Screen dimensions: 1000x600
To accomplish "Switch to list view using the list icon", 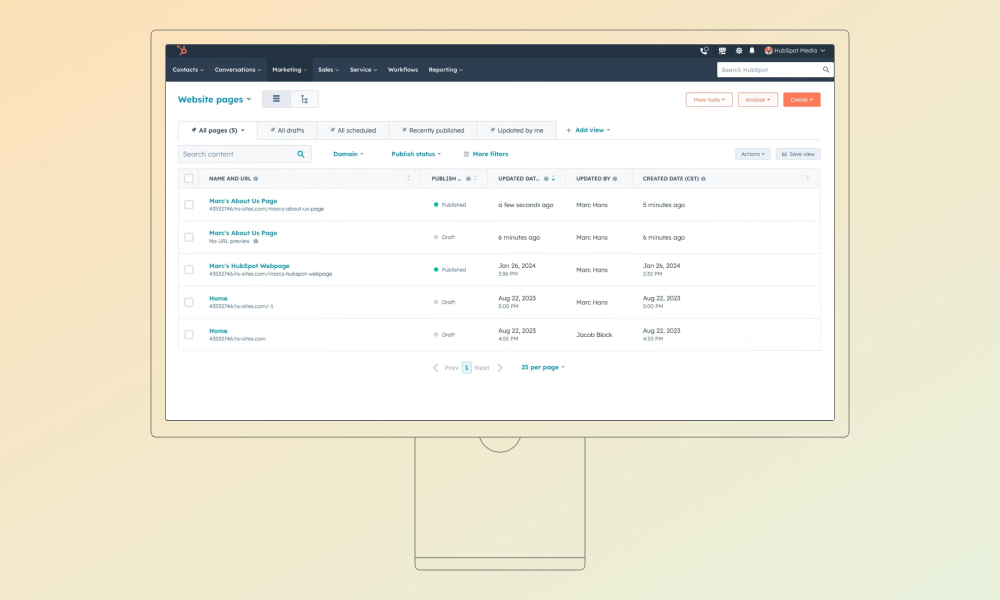I will [x=276, y=99].
